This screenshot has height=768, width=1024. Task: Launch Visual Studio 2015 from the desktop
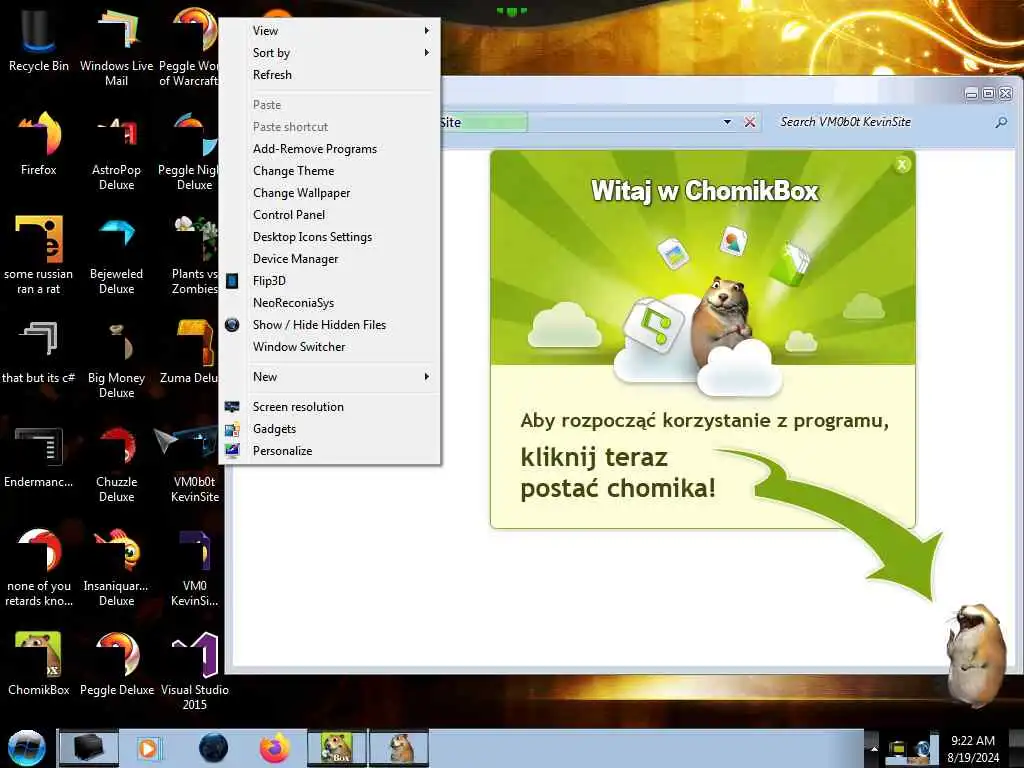coord(195,671)
